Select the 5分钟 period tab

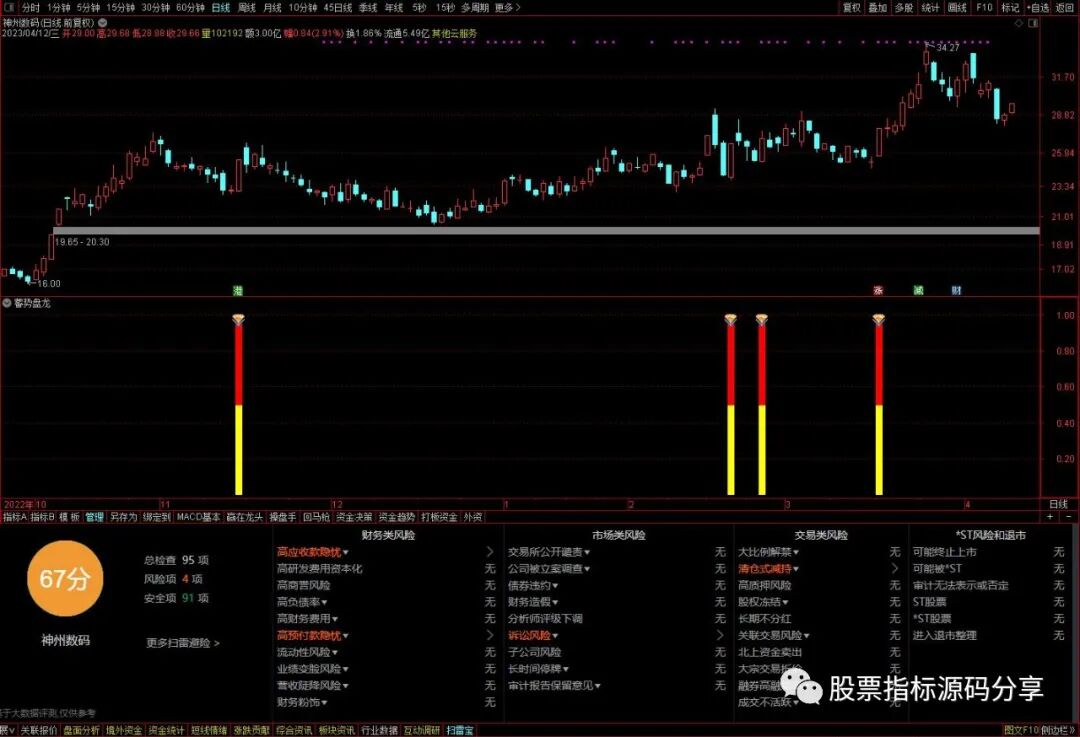tap(88, 8)
